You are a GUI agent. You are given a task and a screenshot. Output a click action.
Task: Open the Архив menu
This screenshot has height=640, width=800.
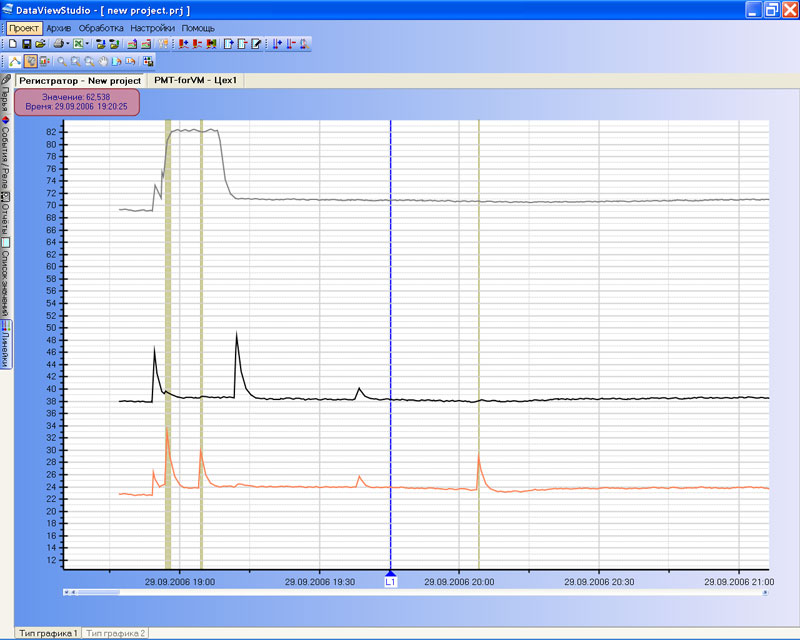pos(59,28)
